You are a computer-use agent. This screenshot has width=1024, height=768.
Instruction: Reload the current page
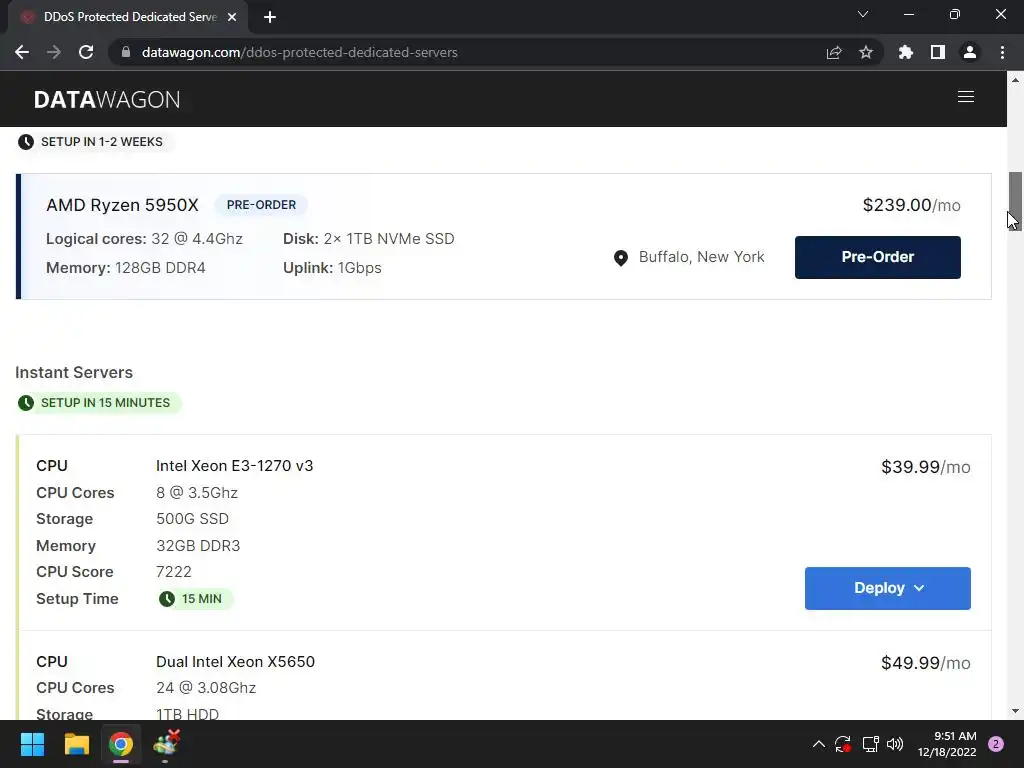coord(86,52)
